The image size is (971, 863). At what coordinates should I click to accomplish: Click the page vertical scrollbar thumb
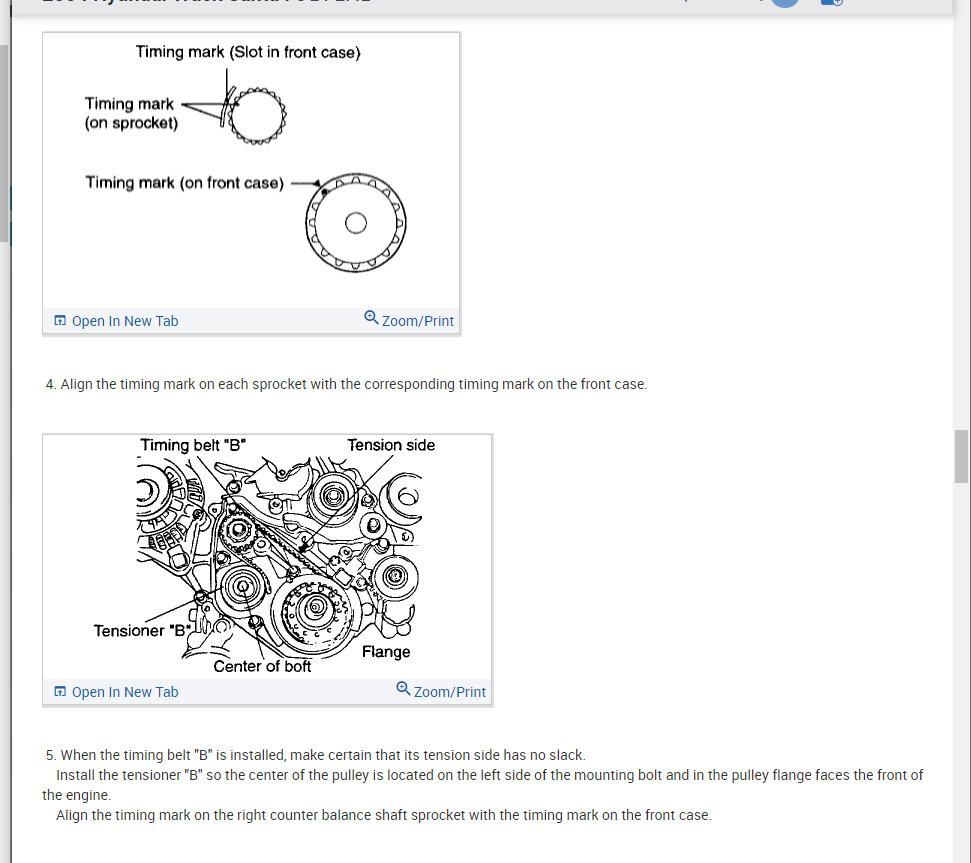961,456
